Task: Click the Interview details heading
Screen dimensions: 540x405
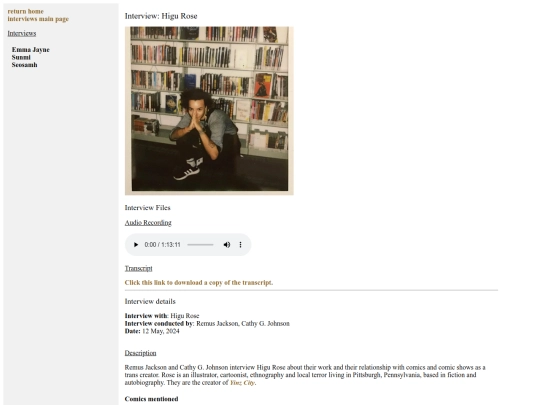Action: 150,301
